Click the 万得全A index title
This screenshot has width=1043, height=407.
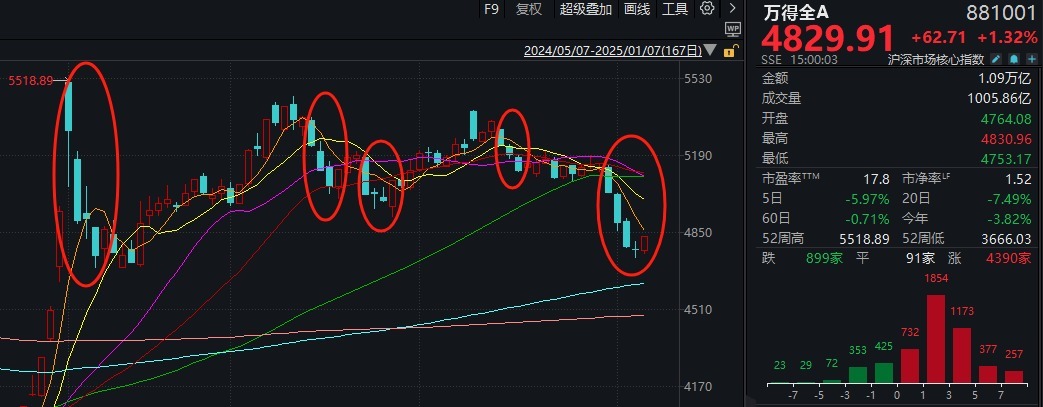[796, 11]
